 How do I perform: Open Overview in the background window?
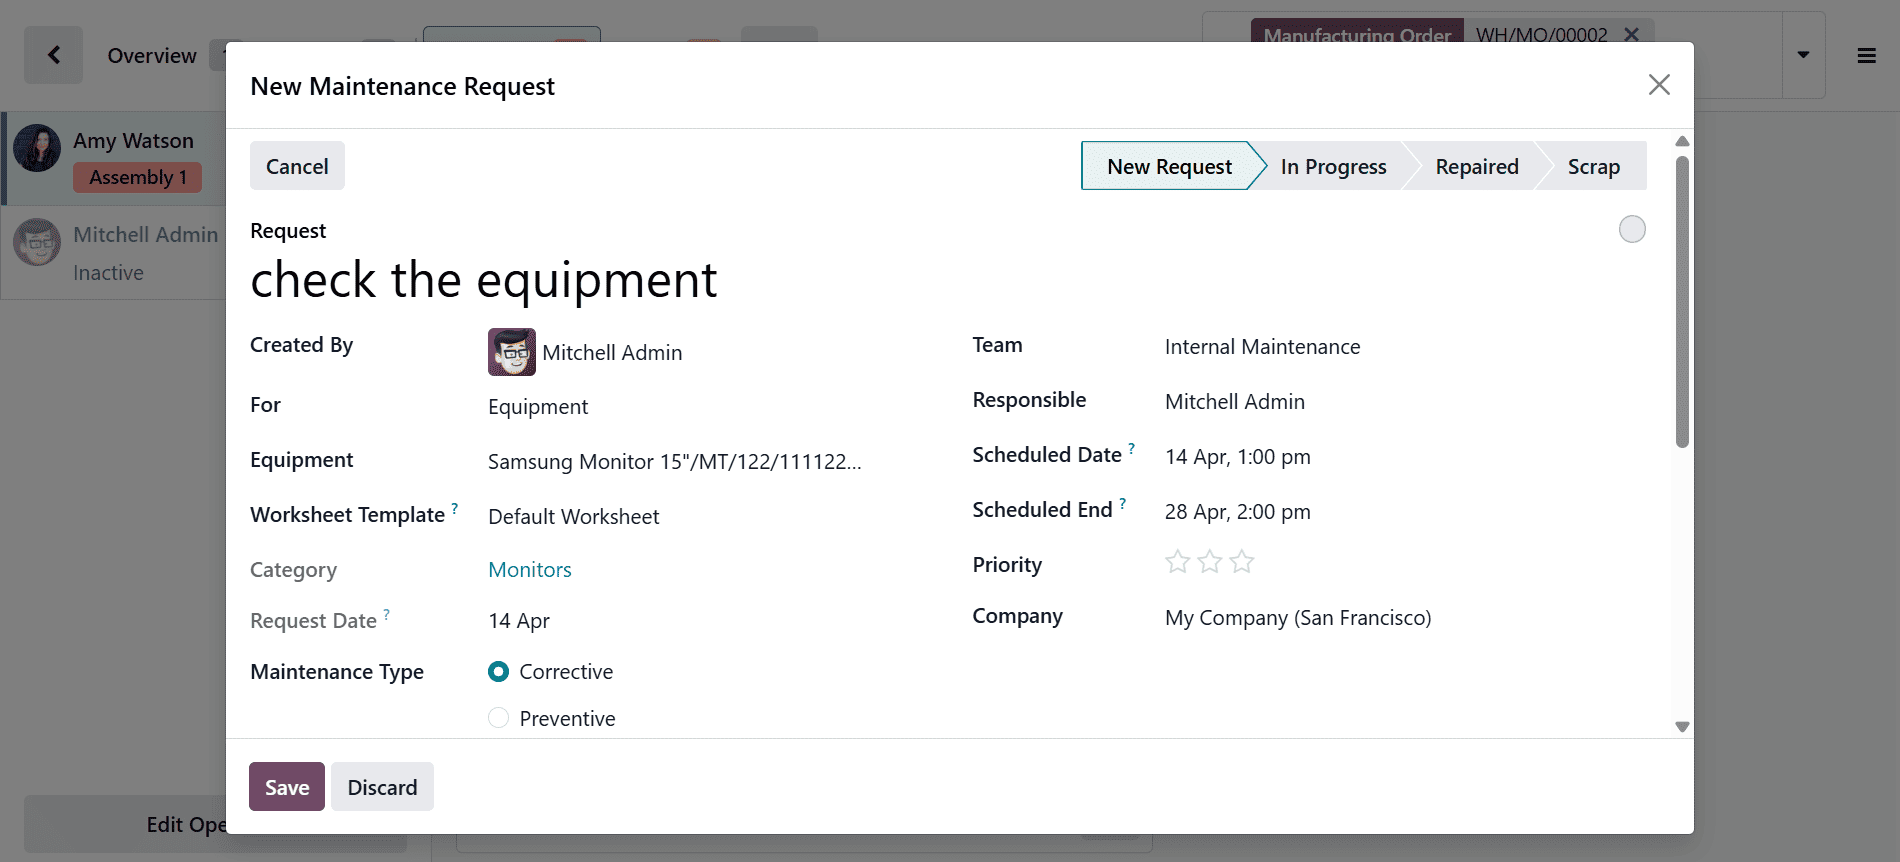pos(152,56)
